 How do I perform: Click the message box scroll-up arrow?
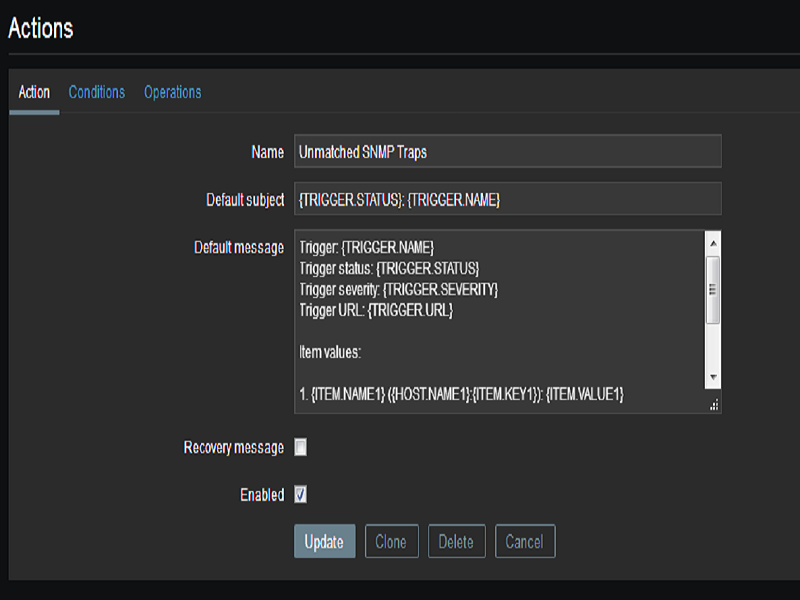[713, 243]
